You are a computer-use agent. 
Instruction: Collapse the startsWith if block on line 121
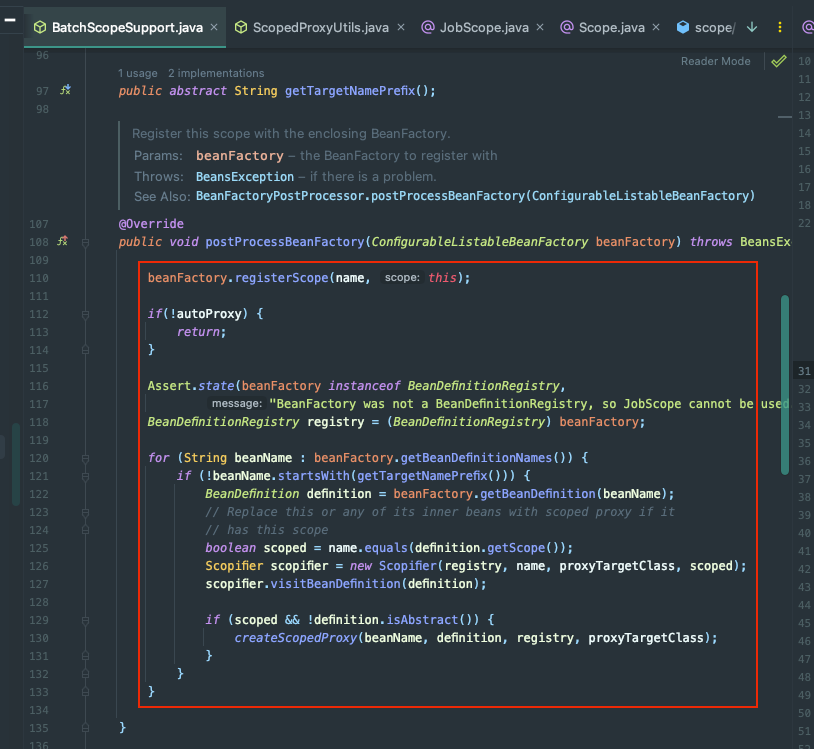86,476
